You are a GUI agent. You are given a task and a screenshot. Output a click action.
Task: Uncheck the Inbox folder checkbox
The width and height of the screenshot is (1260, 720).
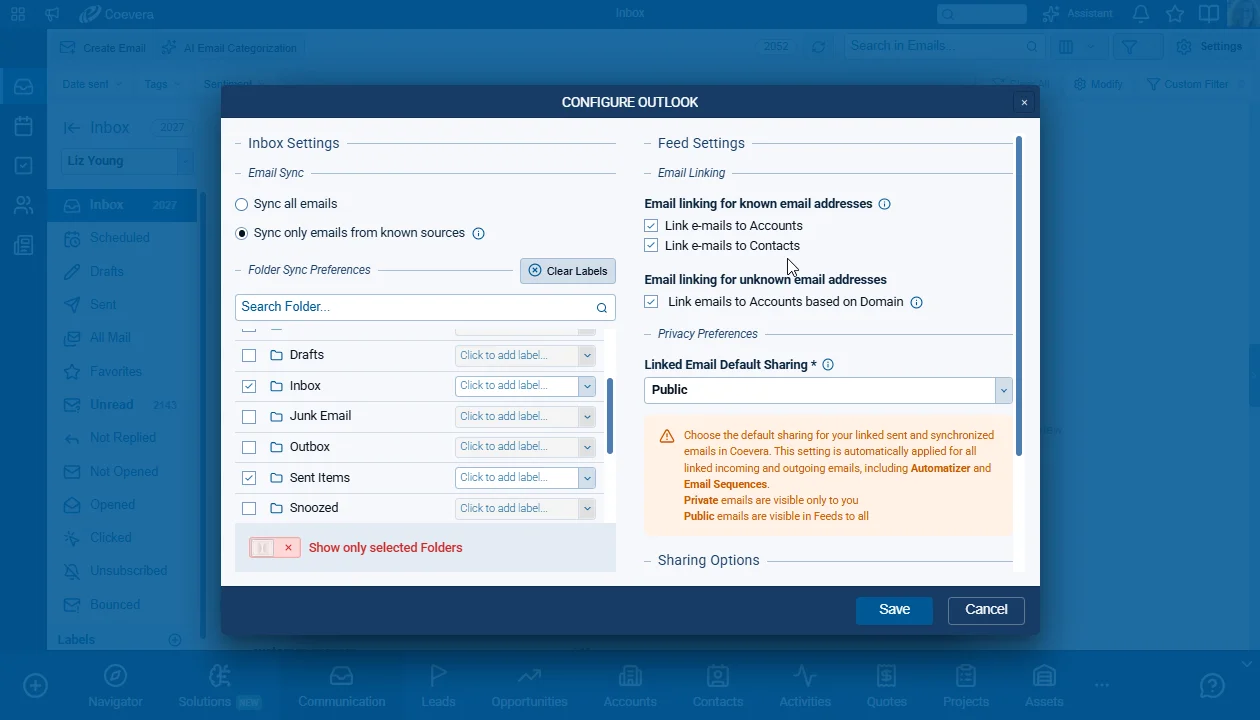pyautogui.click(x=249, y=386)
